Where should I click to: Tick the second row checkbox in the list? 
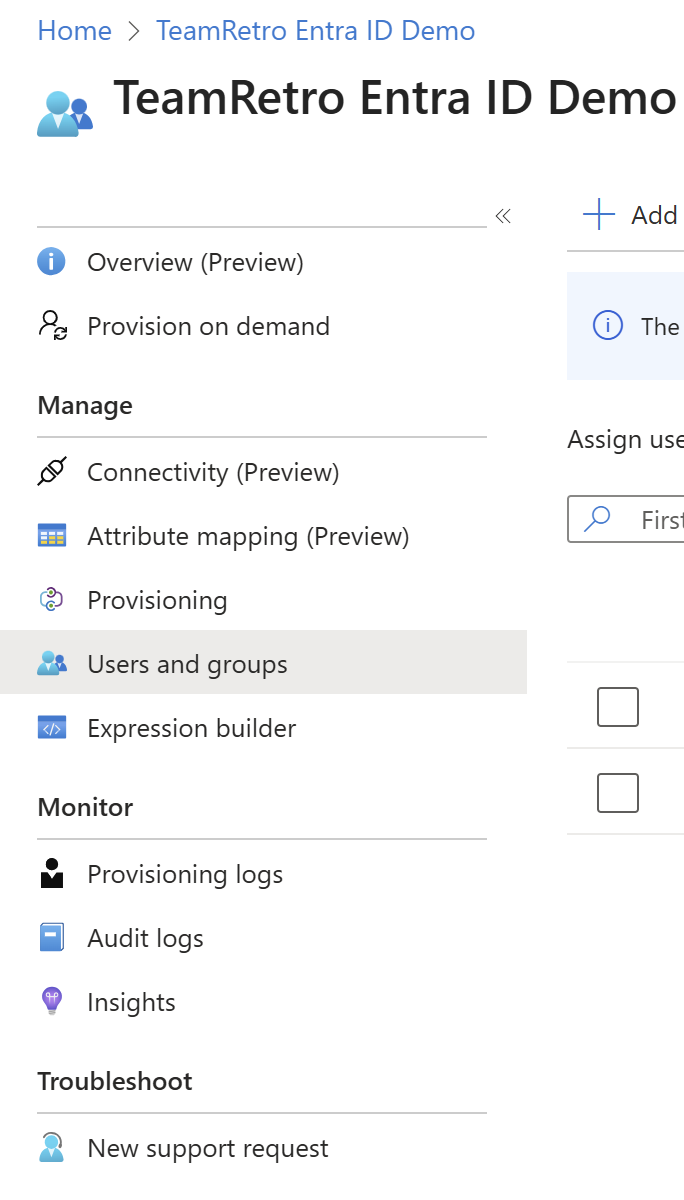pos(618,793)
